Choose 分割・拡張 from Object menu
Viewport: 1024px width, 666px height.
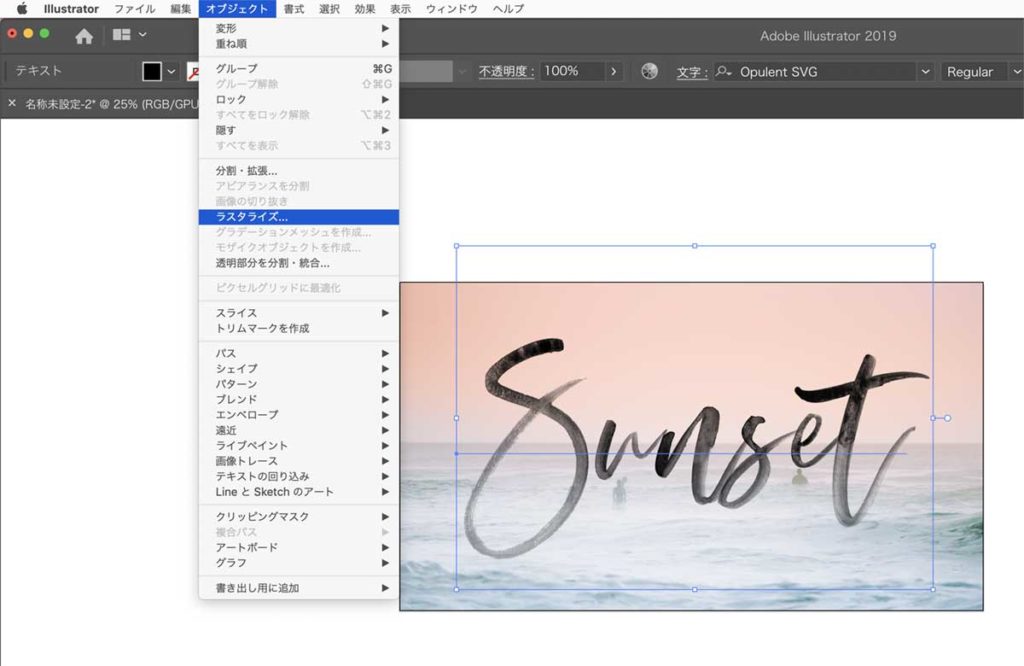(246, 171)
